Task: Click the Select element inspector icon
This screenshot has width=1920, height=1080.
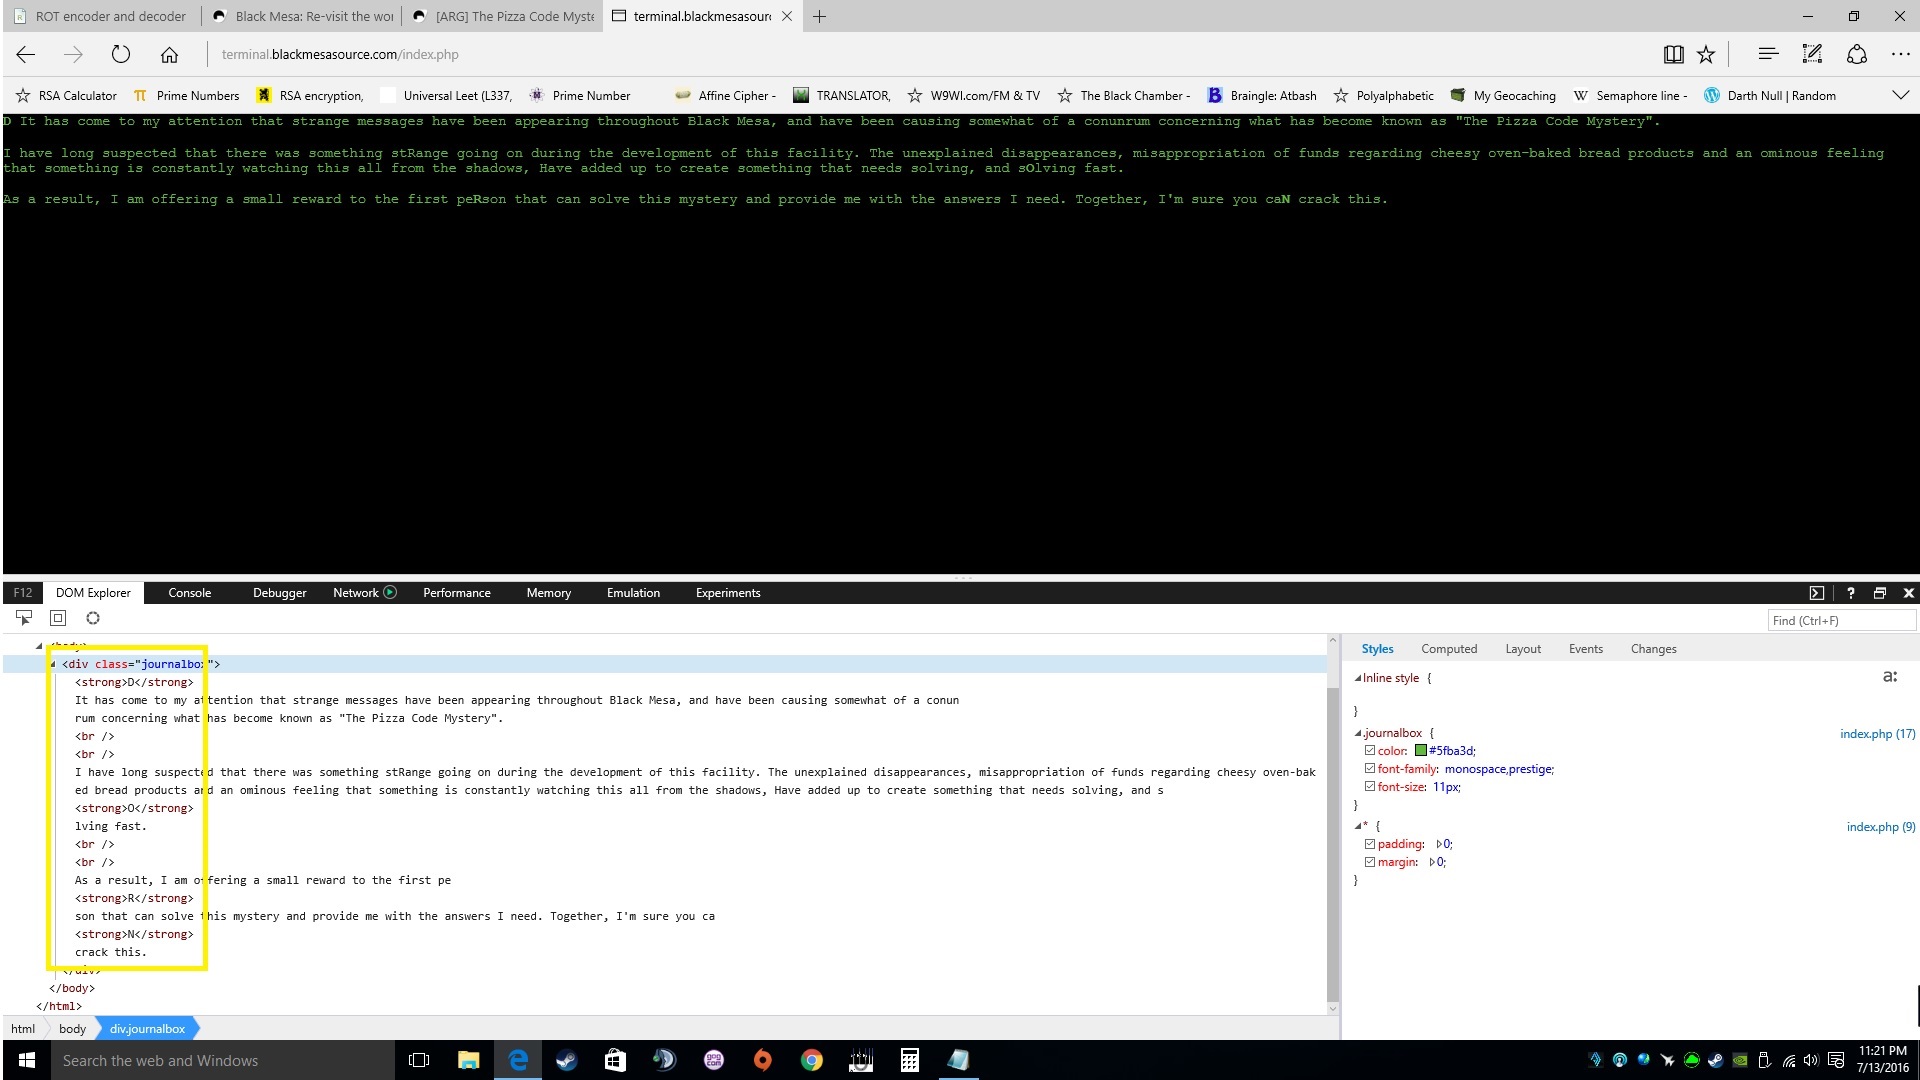Action: click(x=24, y=618)
